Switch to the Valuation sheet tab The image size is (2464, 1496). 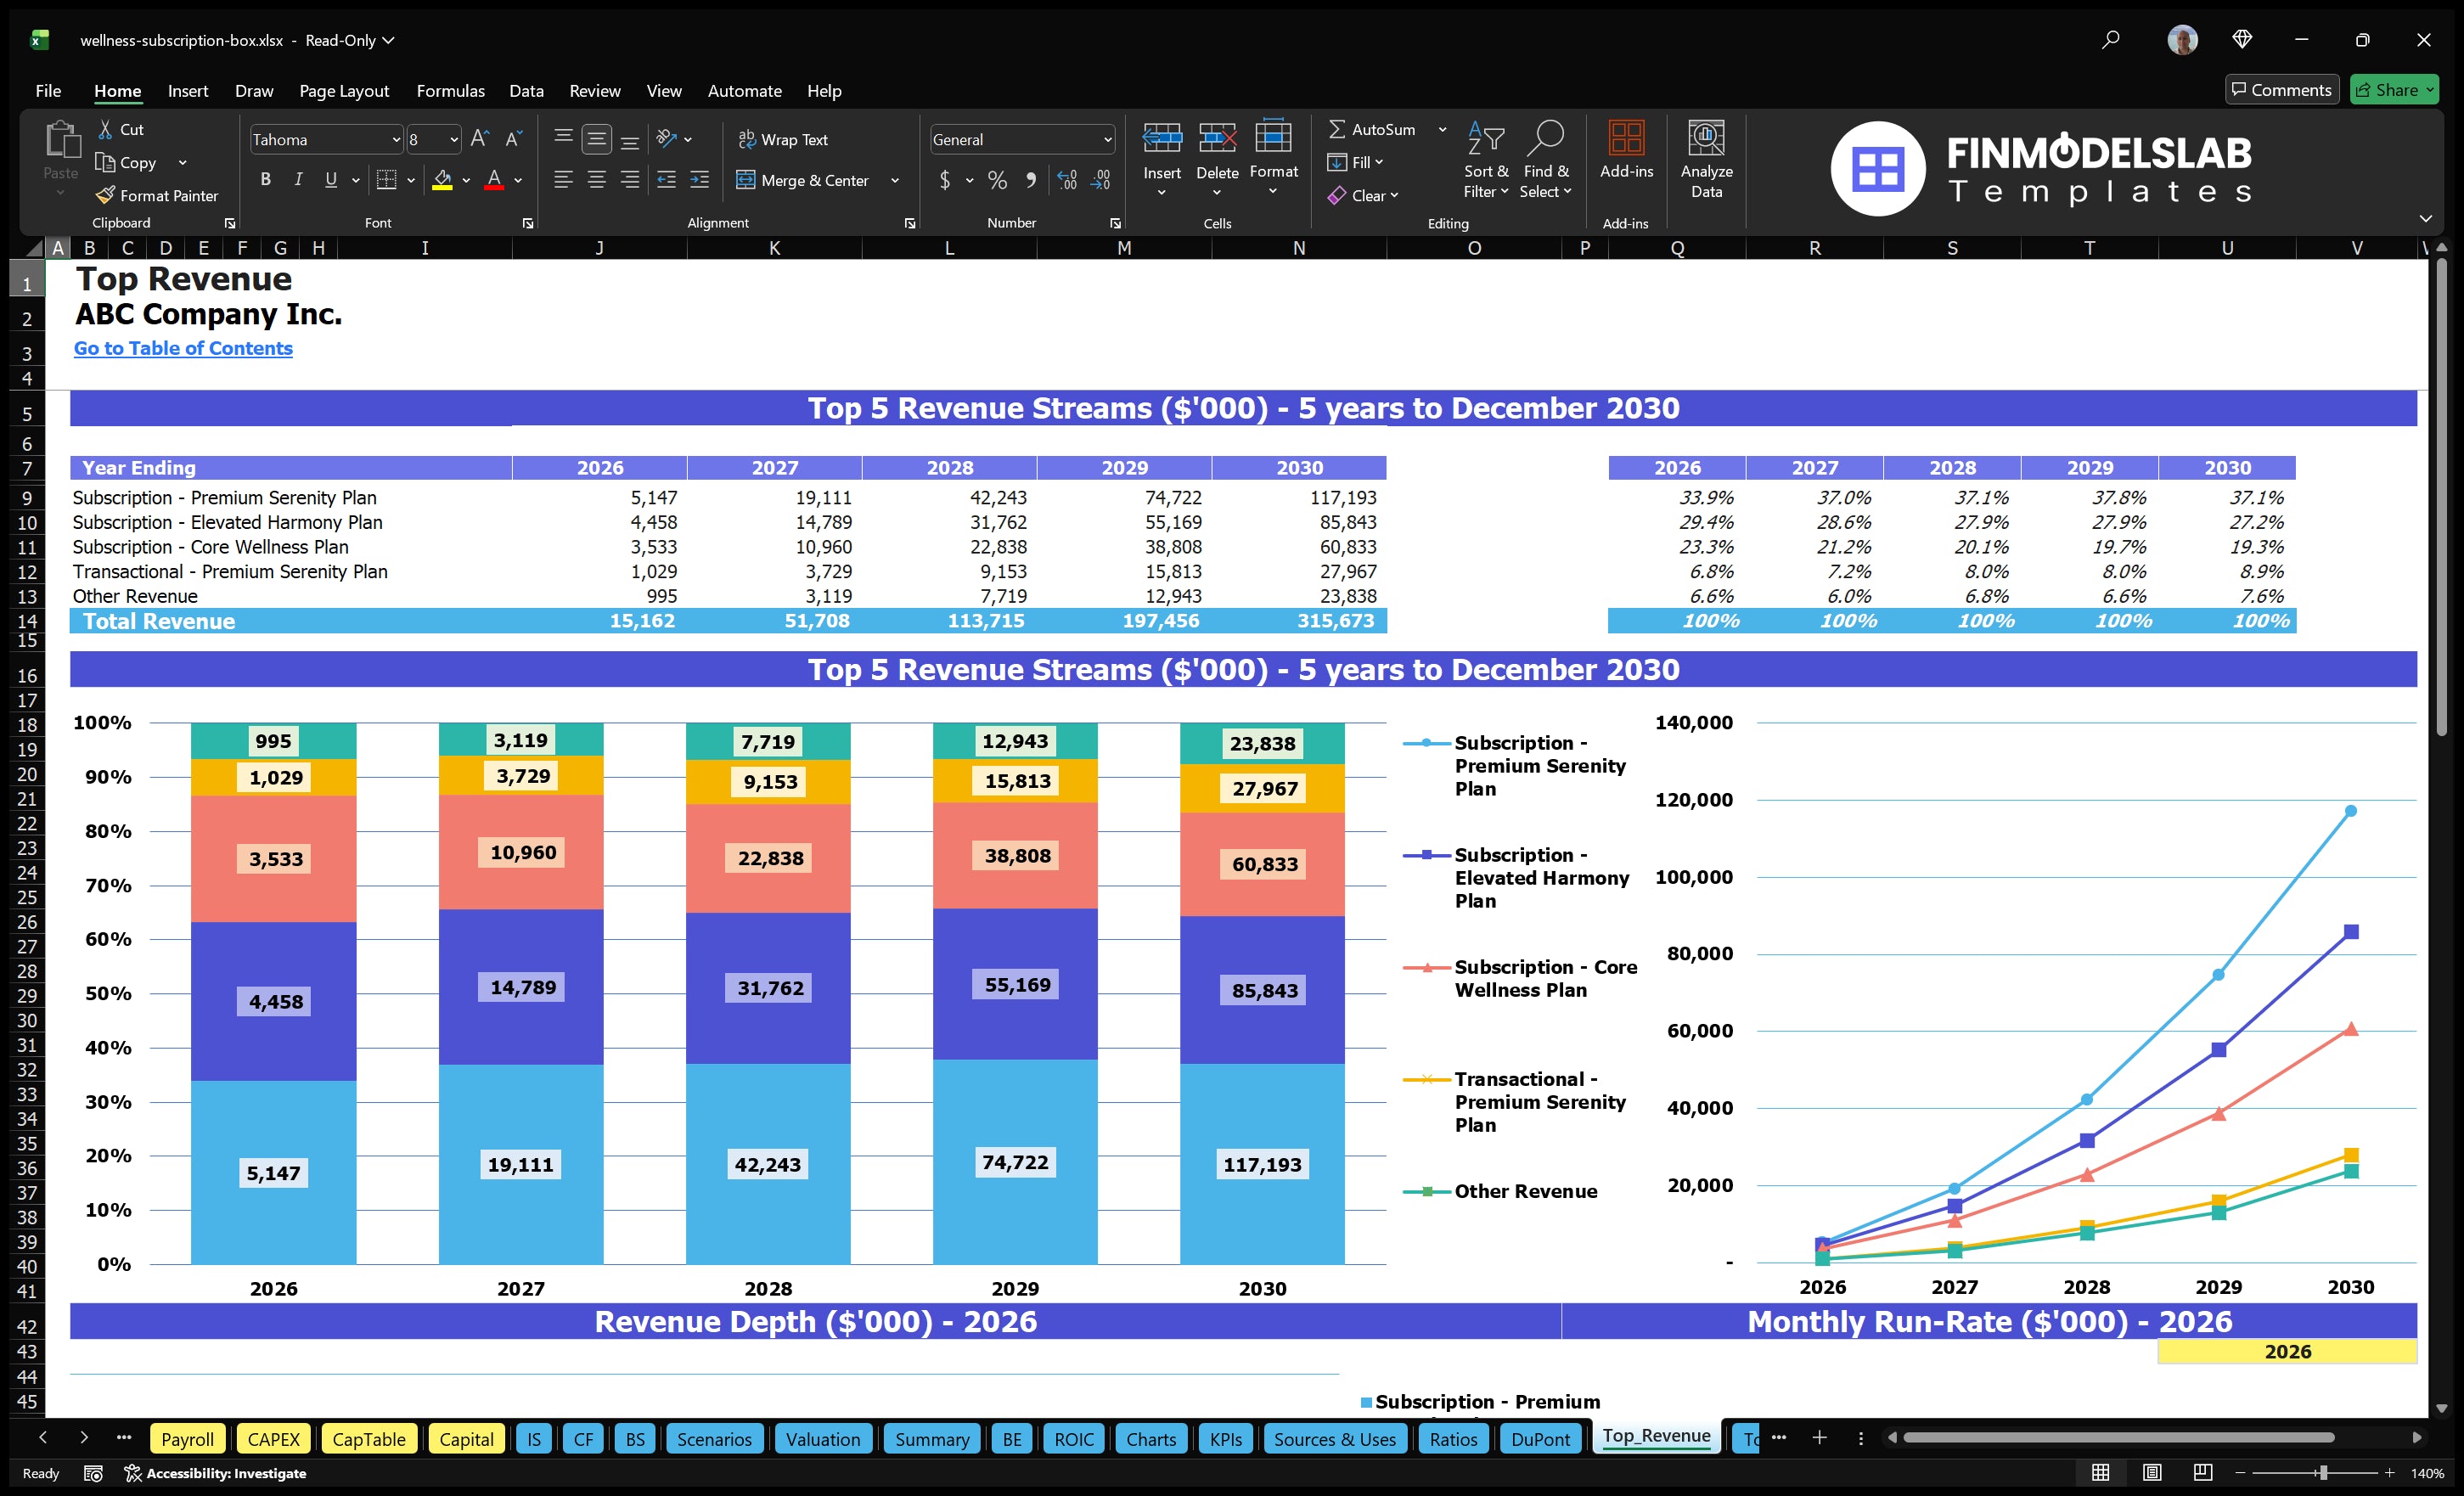[822, 1439]
